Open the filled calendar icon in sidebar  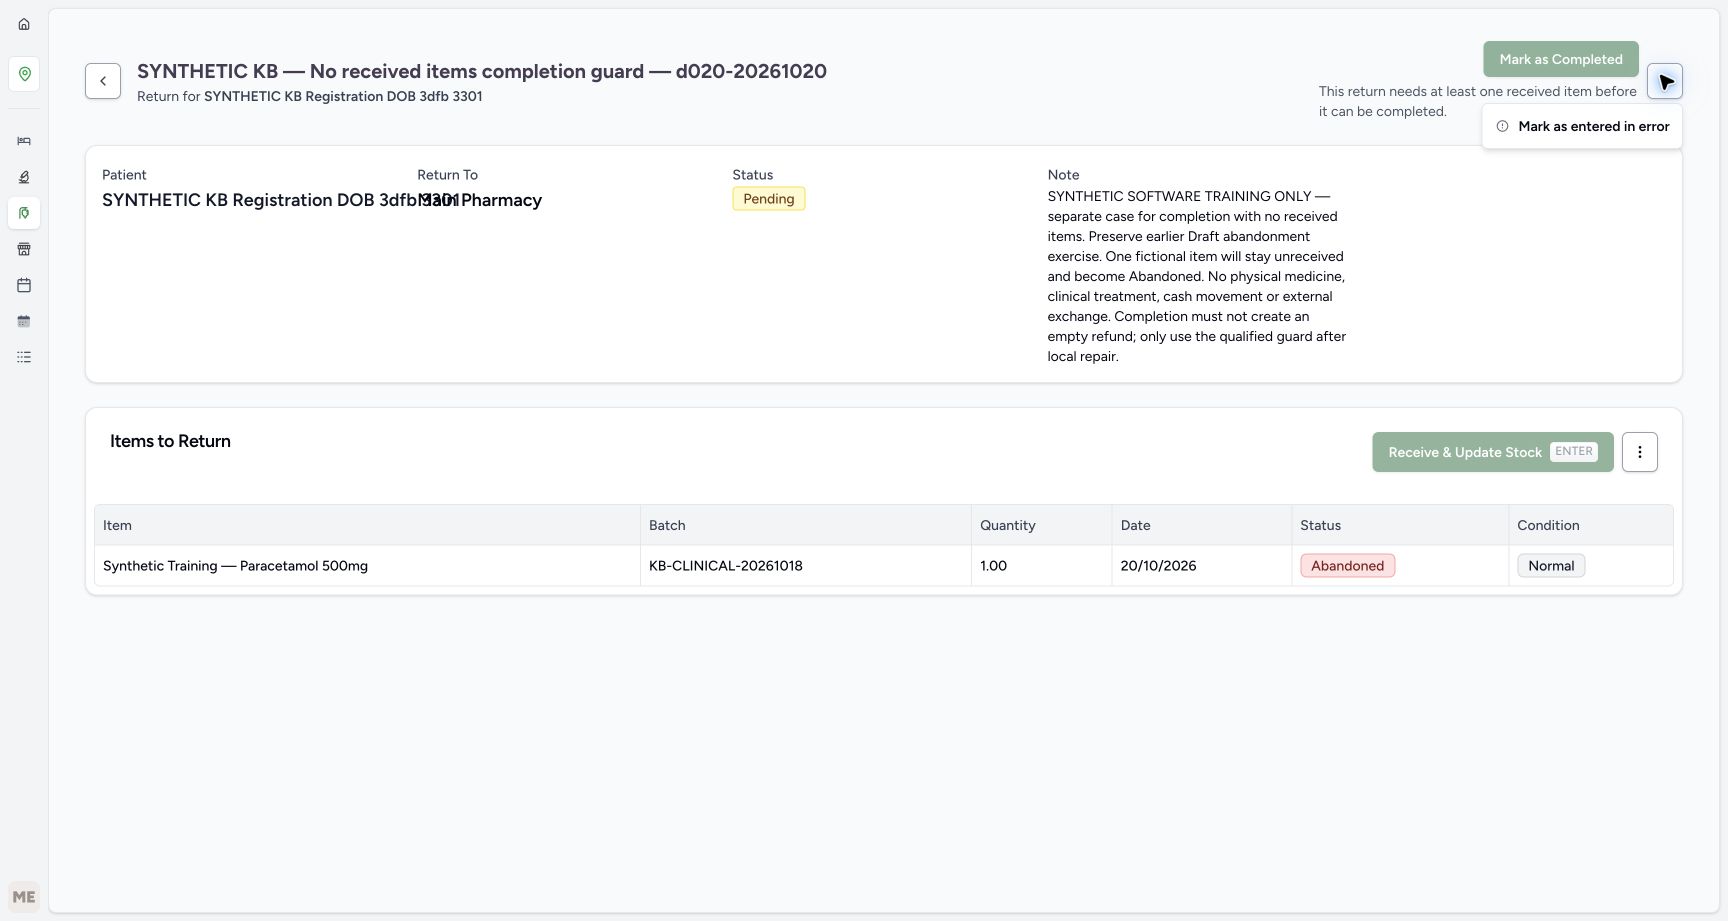(x=24, y=321)
